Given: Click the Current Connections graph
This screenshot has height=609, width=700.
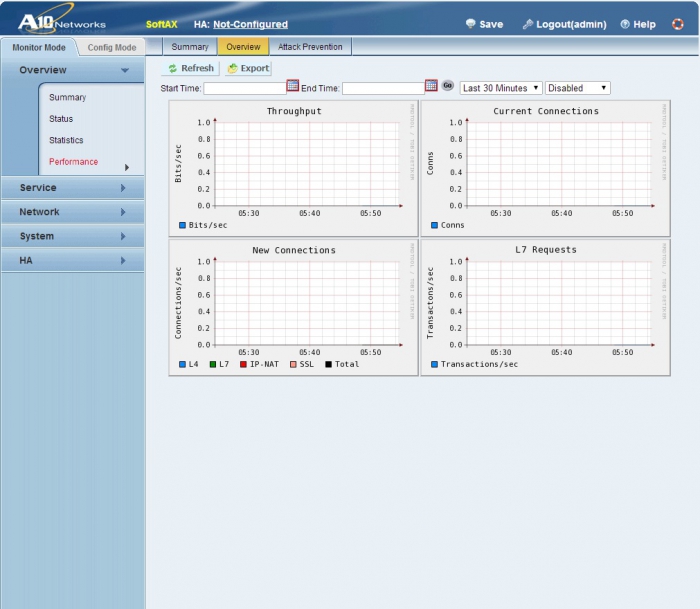Looking at the screenshot, I should [x=545, y=168].
